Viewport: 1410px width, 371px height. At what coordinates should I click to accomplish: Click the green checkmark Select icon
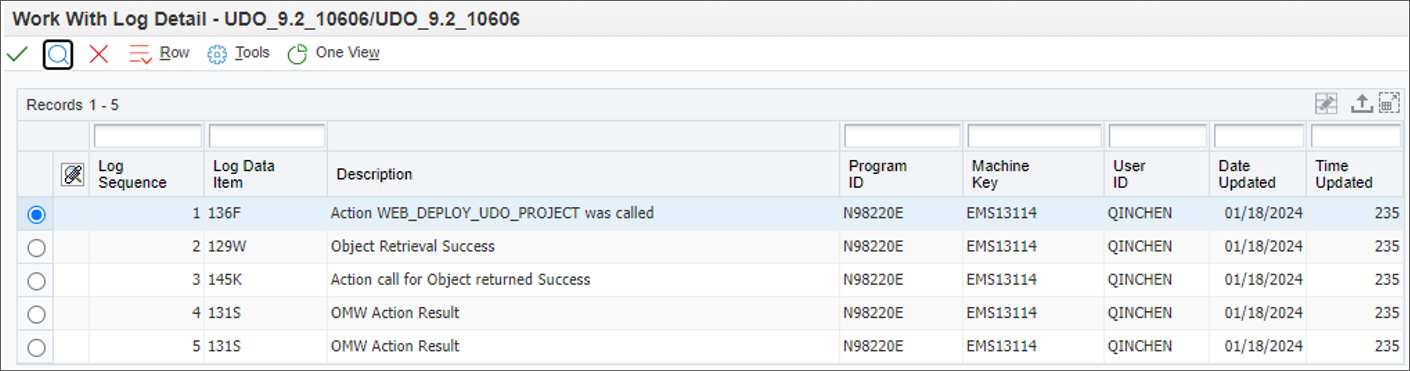tap(17, 54)
